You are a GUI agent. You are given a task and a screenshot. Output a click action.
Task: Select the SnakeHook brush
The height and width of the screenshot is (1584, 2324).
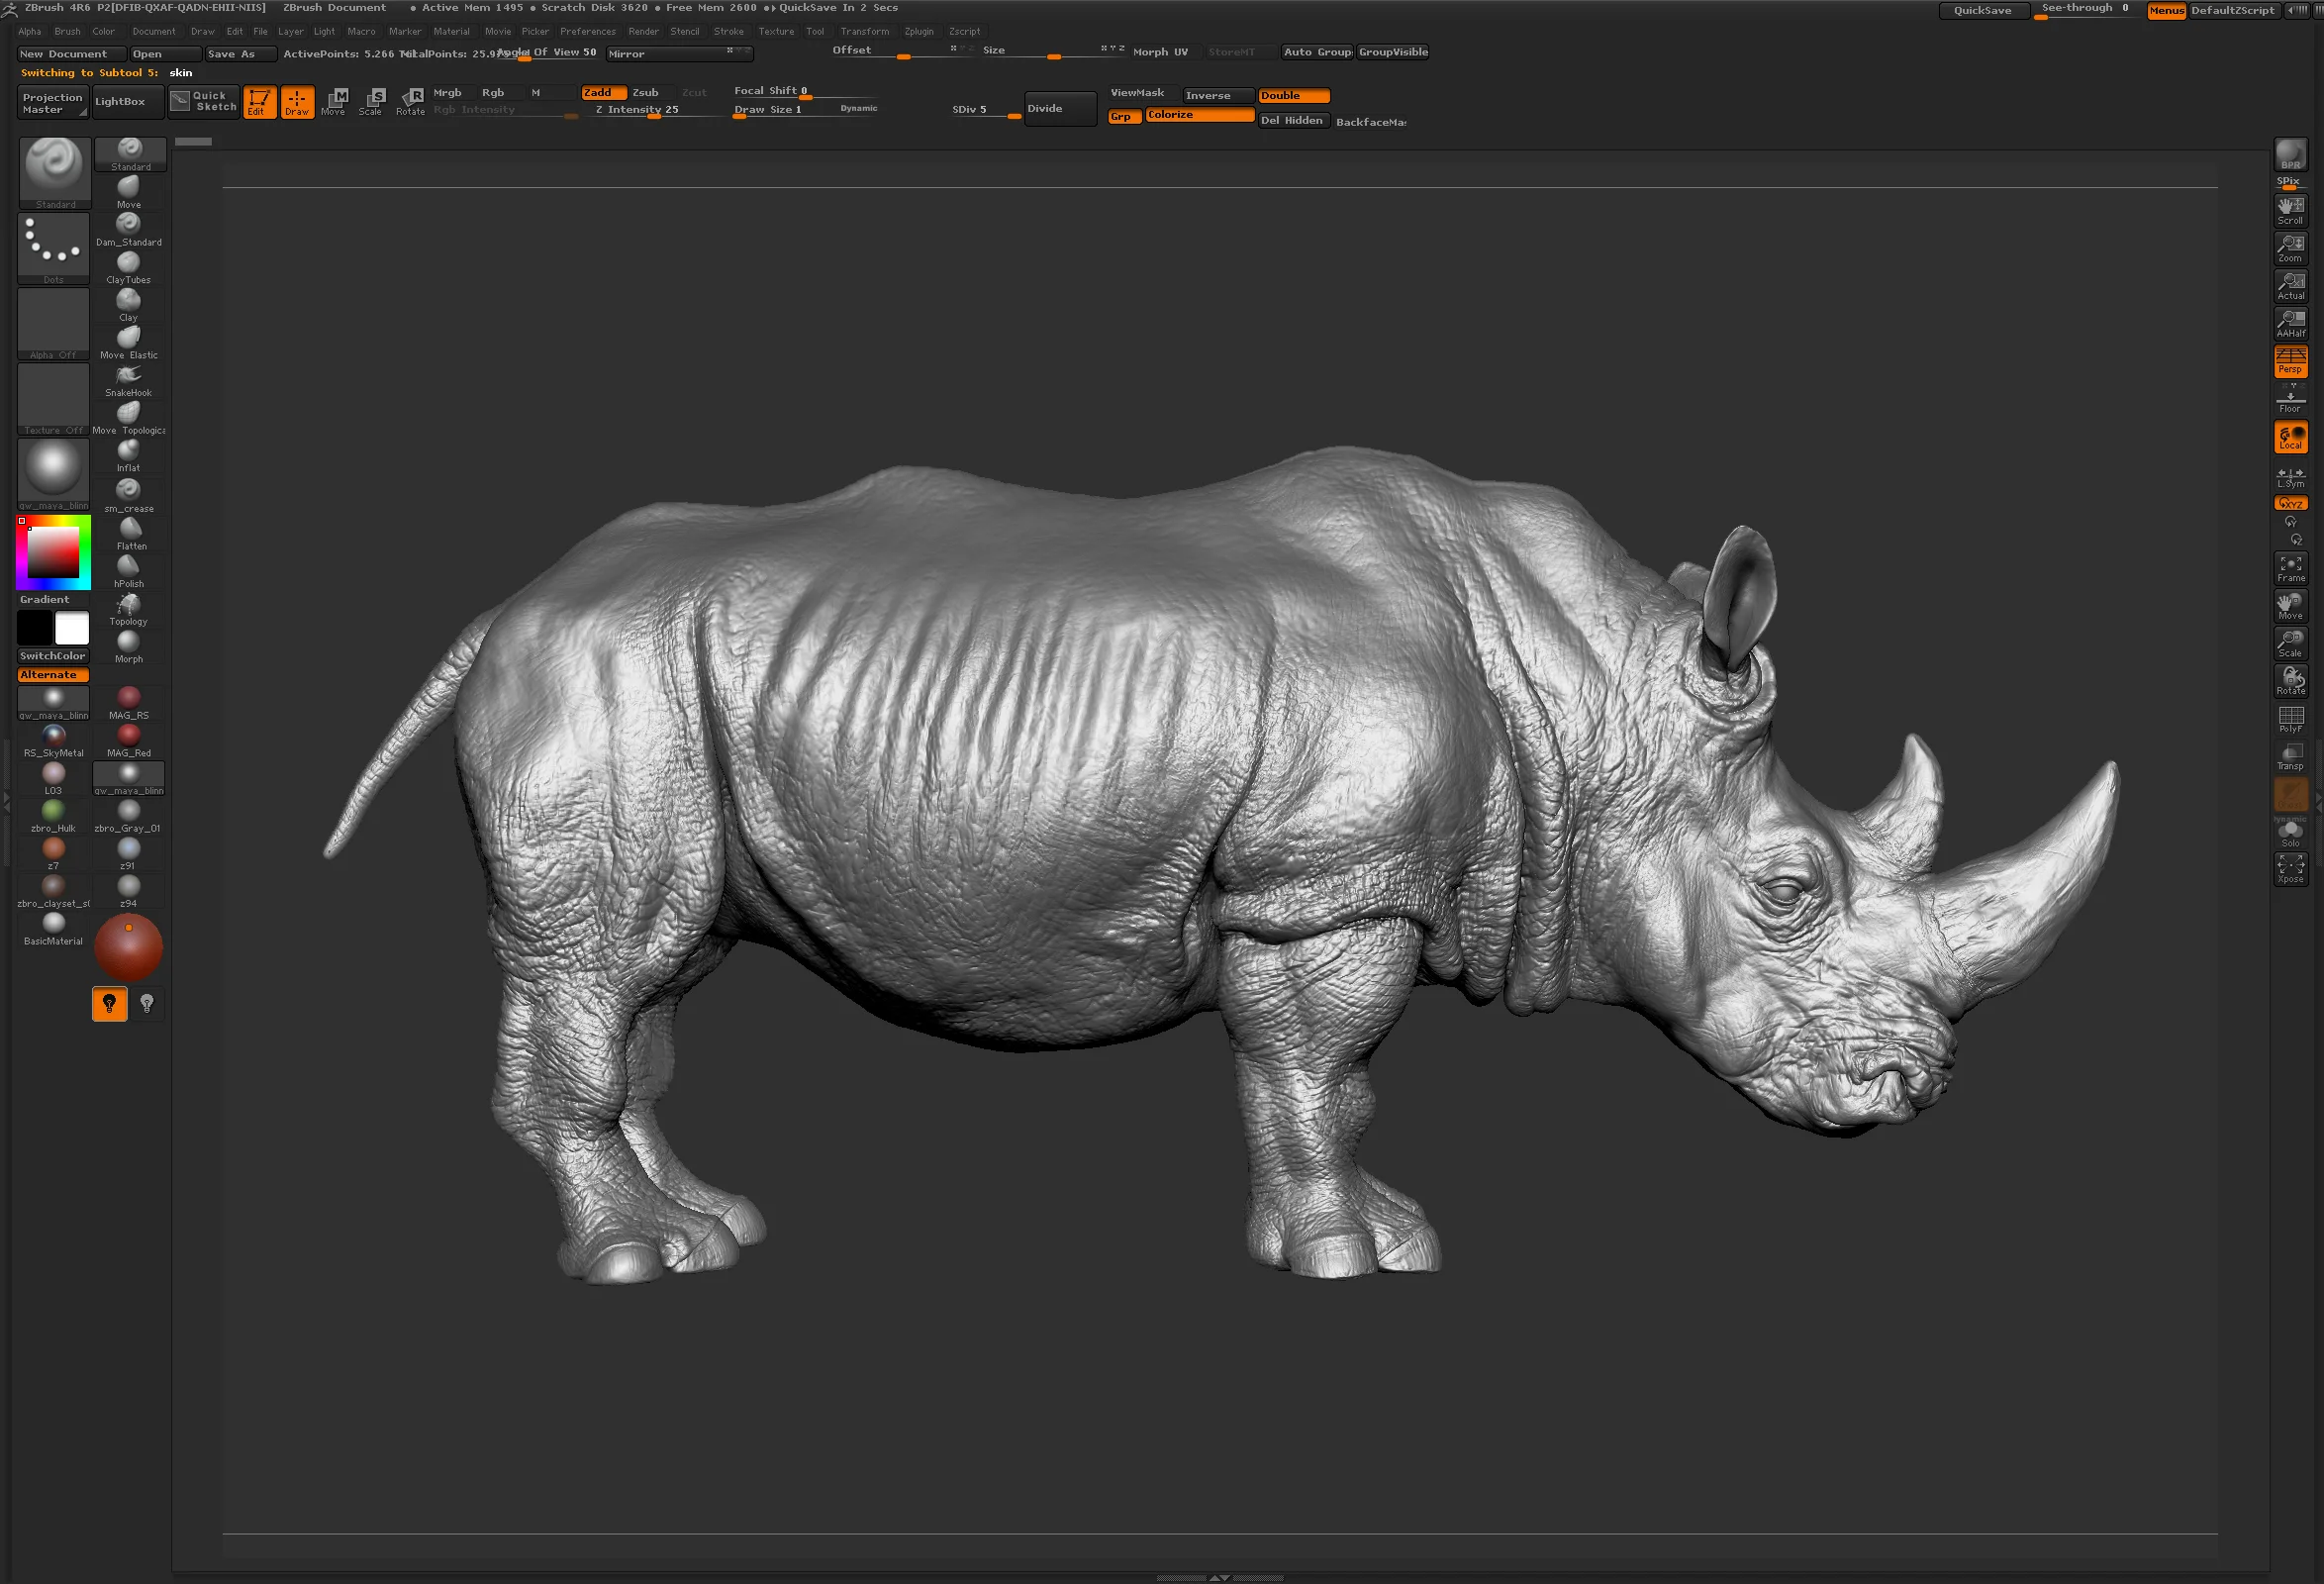click(129, 380)
